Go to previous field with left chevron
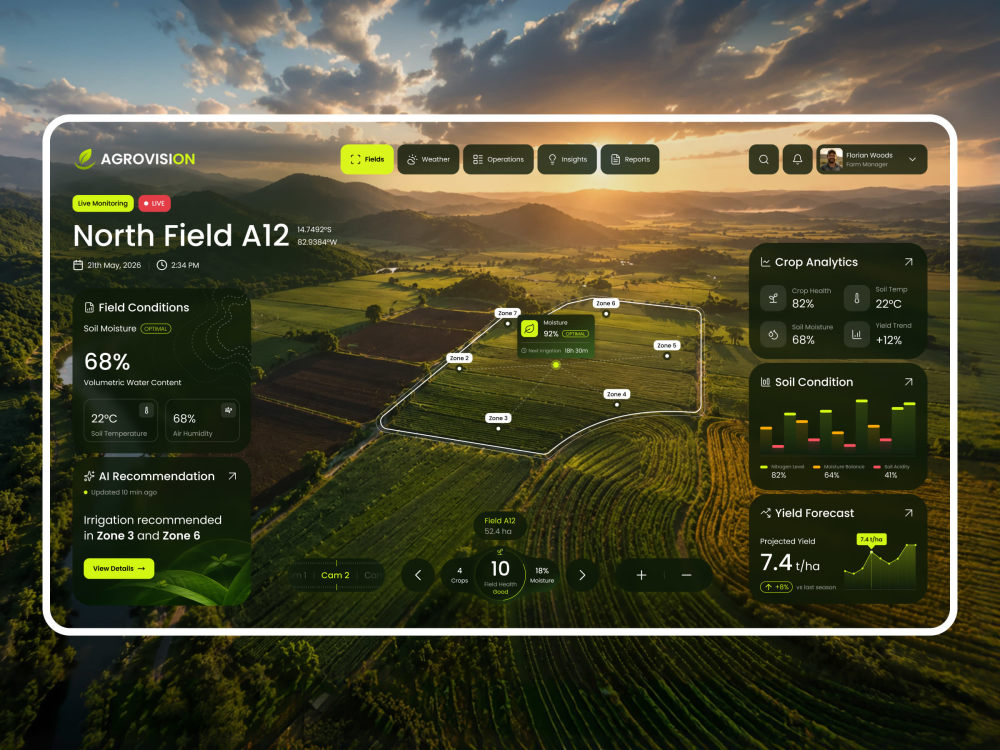Image resolution: width=1000 pixels, height=750 pixels. point(418,575)
